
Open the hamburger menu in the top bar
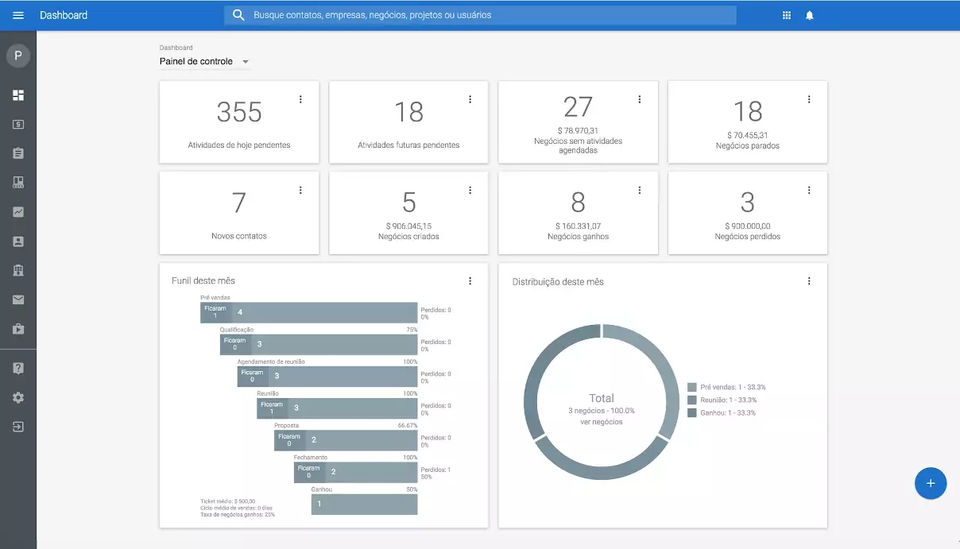pyautogui.click(x=18, y=15)
